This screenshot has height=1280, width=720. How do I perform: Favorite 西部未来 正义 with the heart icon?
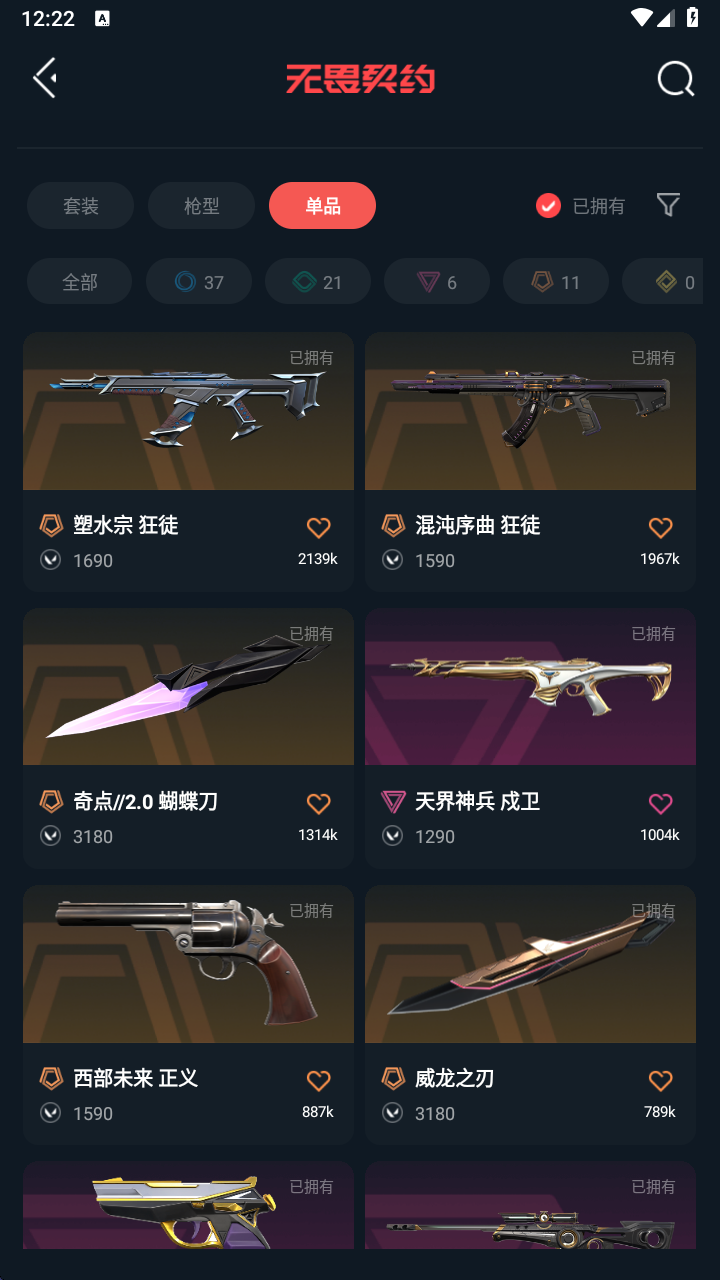click(x=318, y=1081)
